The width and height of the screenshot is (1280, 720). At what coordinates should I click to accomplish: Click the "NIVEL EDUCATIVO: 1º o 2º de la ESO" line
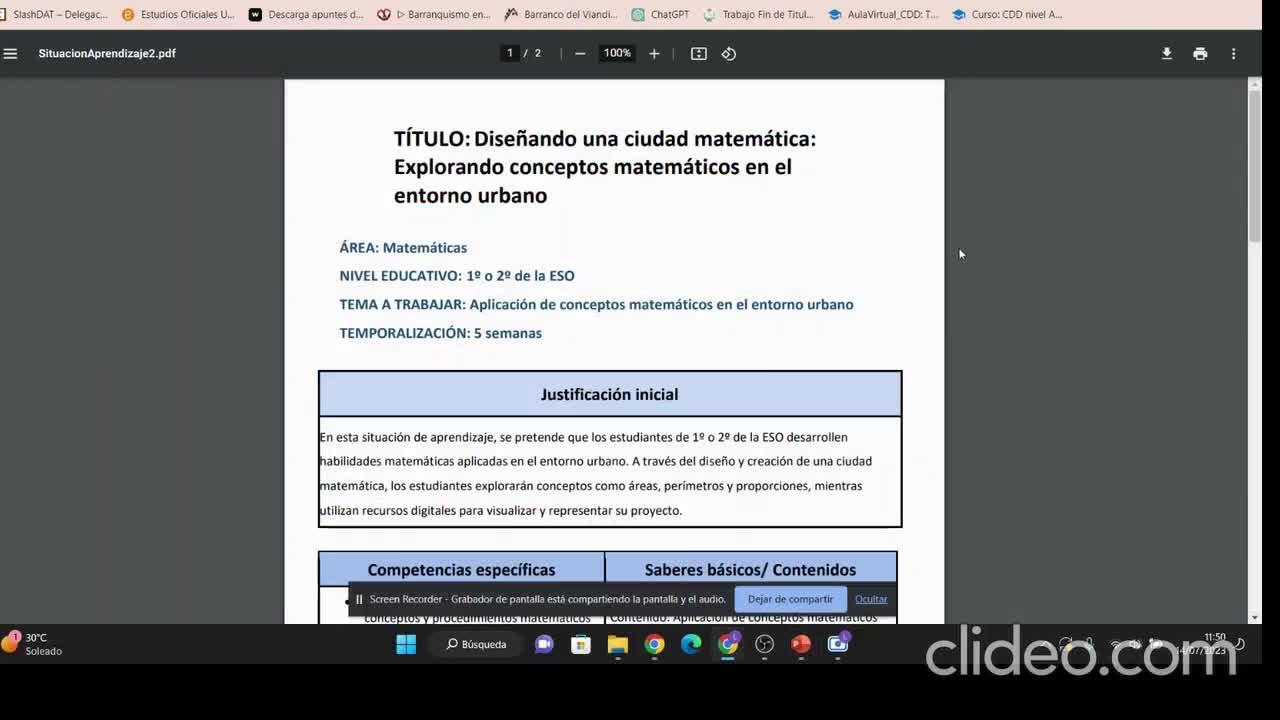[x=457, y=276]
